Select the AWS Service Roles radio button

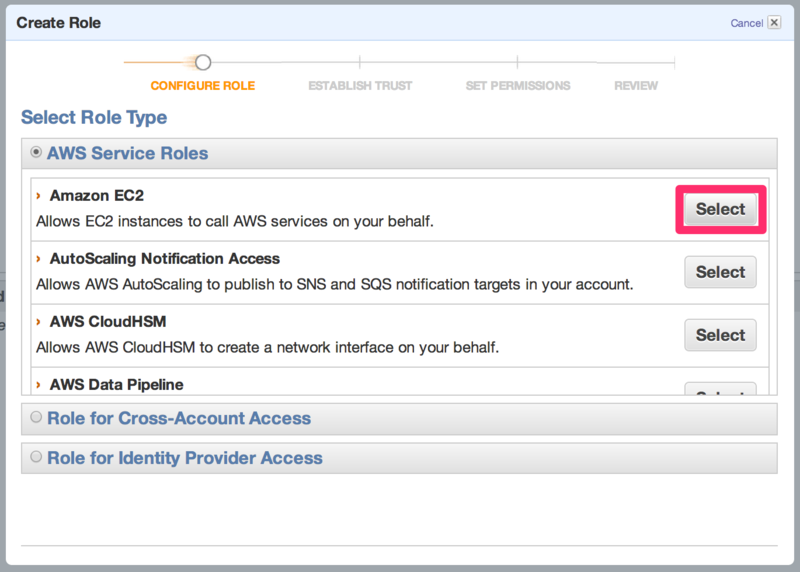click(x=36, y=152)
